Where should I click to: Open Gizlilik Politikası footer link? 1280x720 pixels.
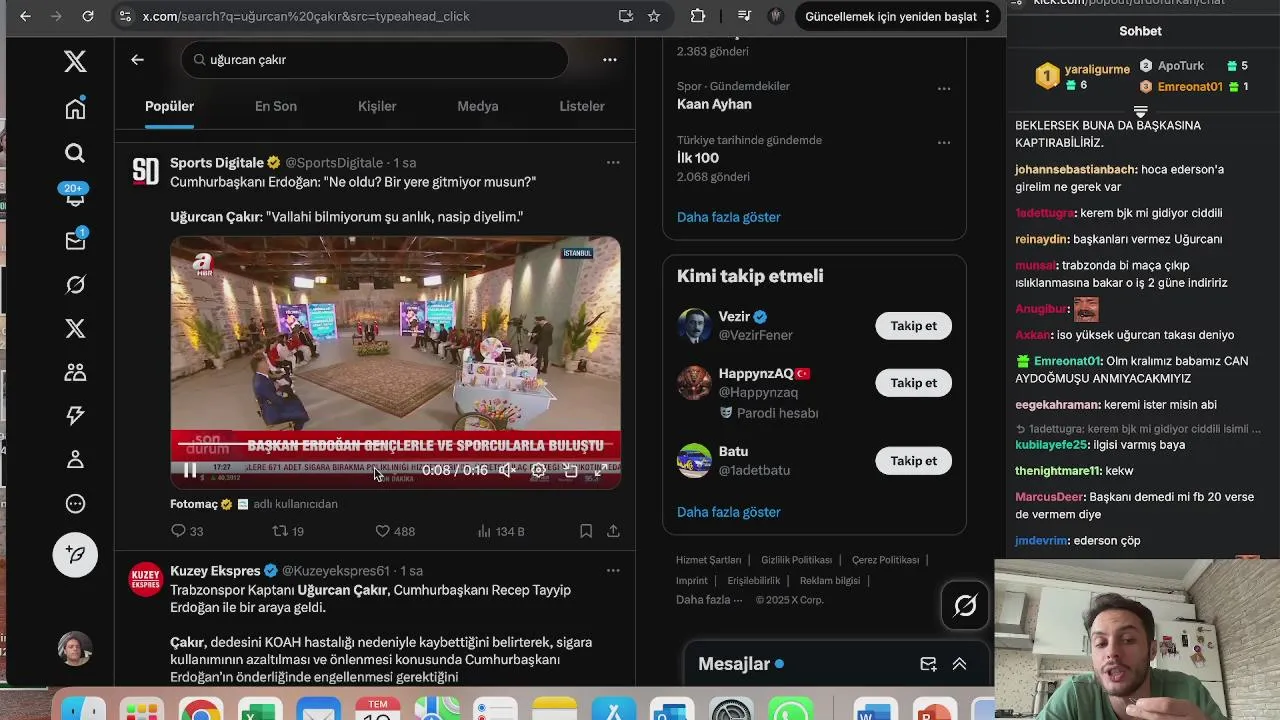(x=797, y=560)
